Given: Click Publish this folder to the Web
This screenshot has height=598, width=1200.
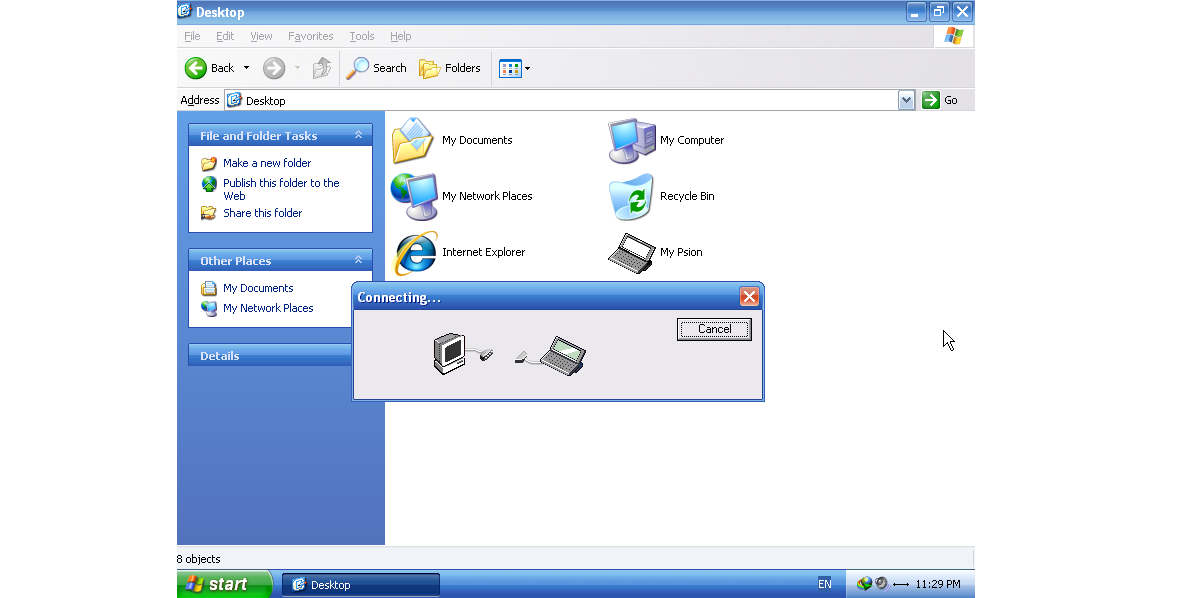Looking at the screenshot, I should 281,189.
